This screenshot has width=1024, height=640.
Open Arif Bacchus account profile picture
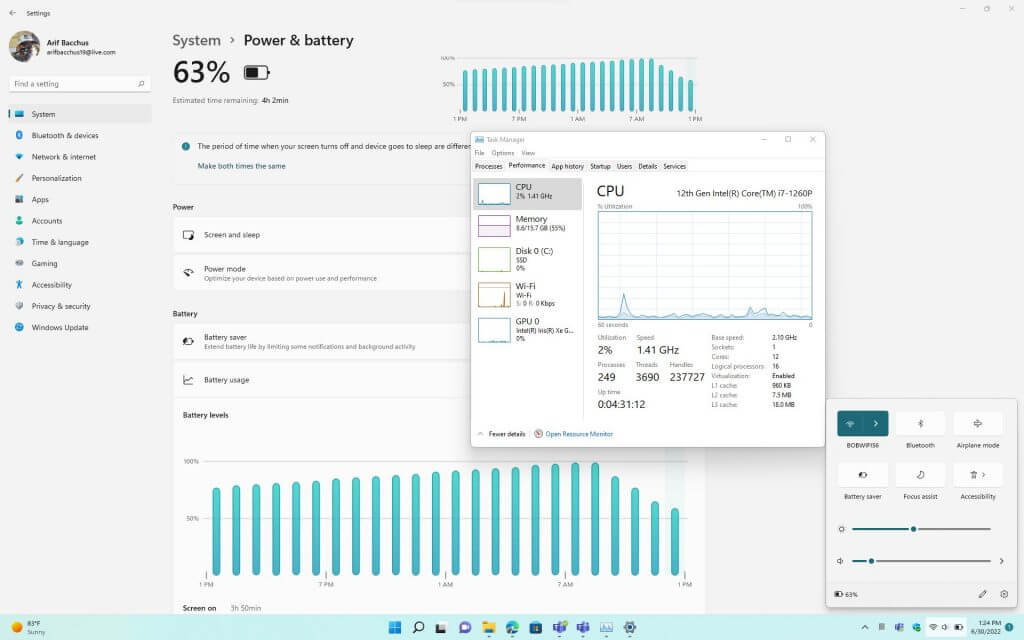tap(24, 46)
